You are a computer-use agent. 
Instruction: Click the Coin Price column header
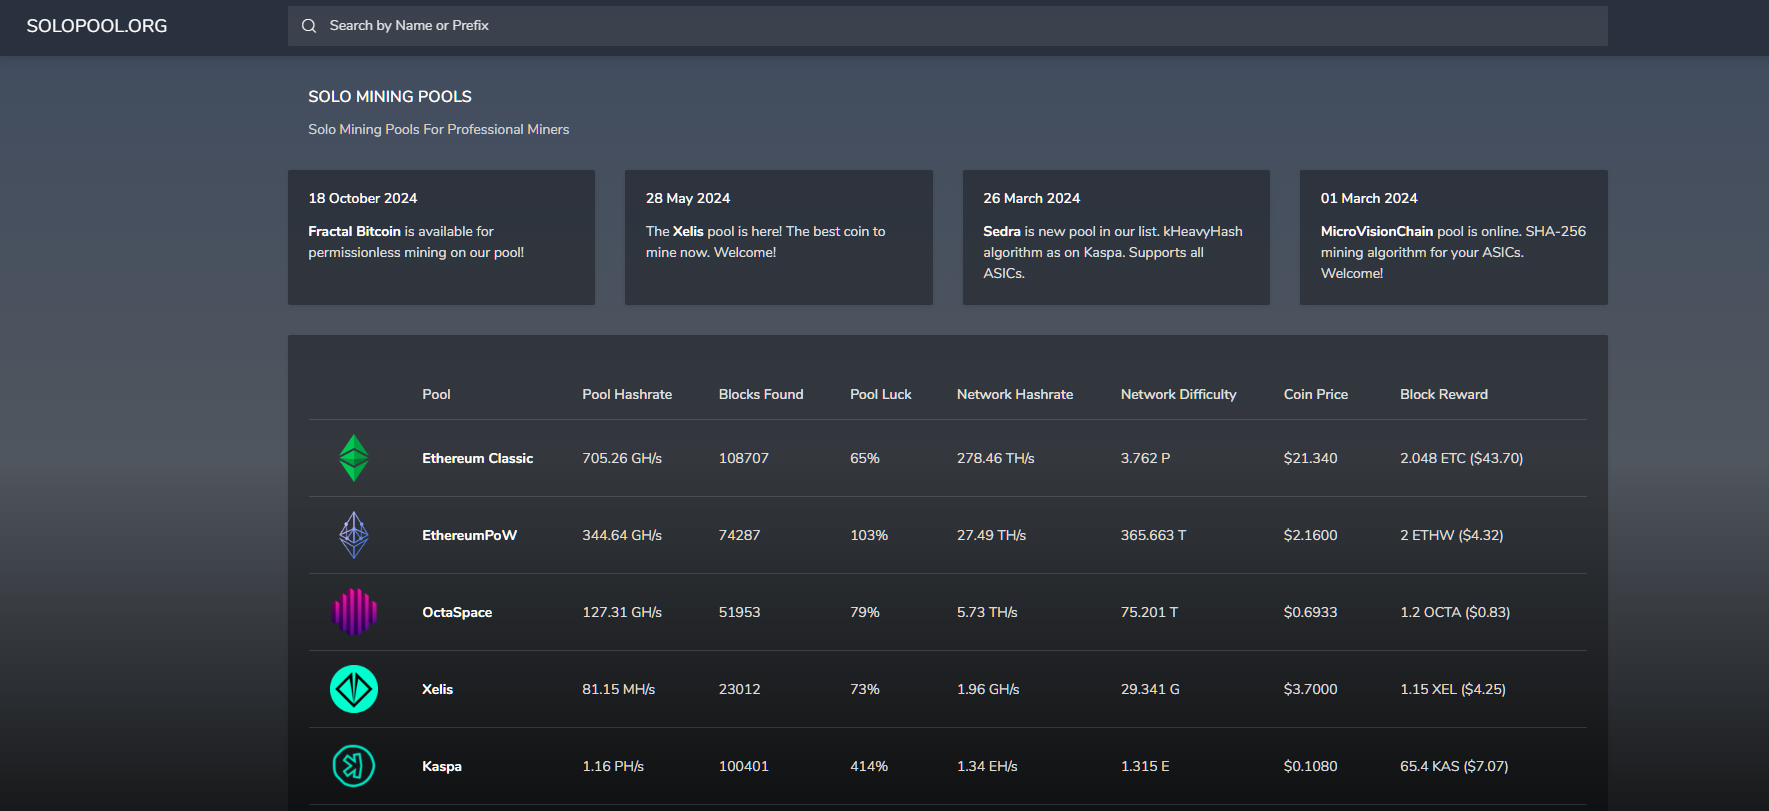(1316, 394)
